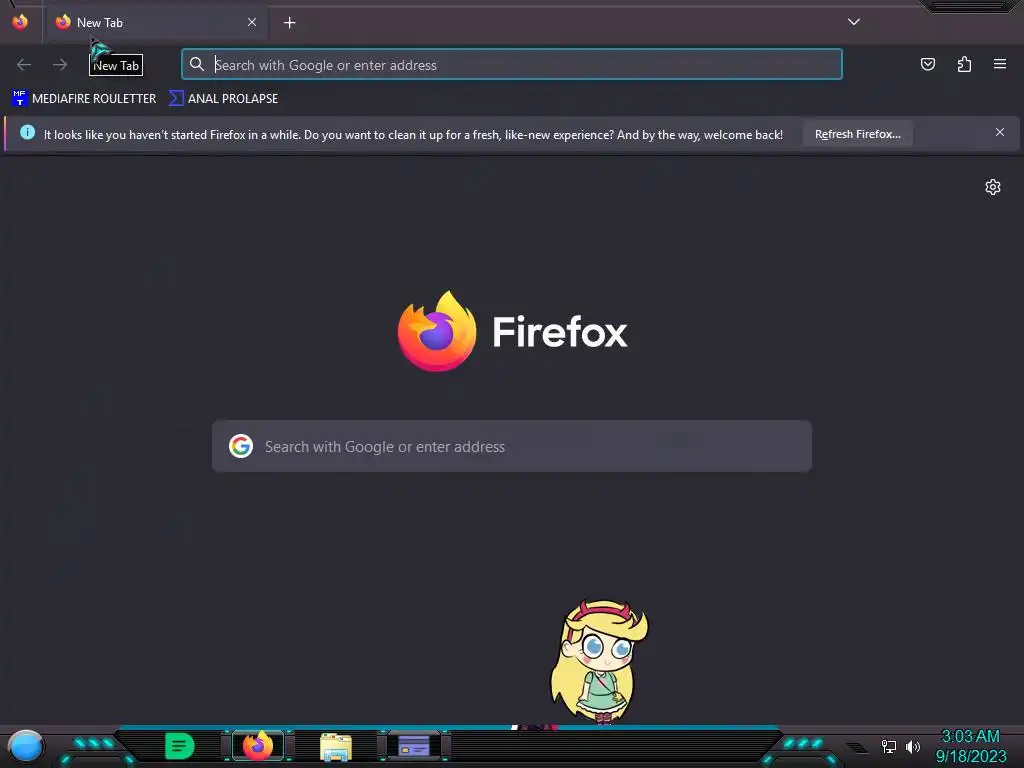Click the clock showing 3:03 AM
The height and width of the screenshot is (768, 1024).
point(970,736)
